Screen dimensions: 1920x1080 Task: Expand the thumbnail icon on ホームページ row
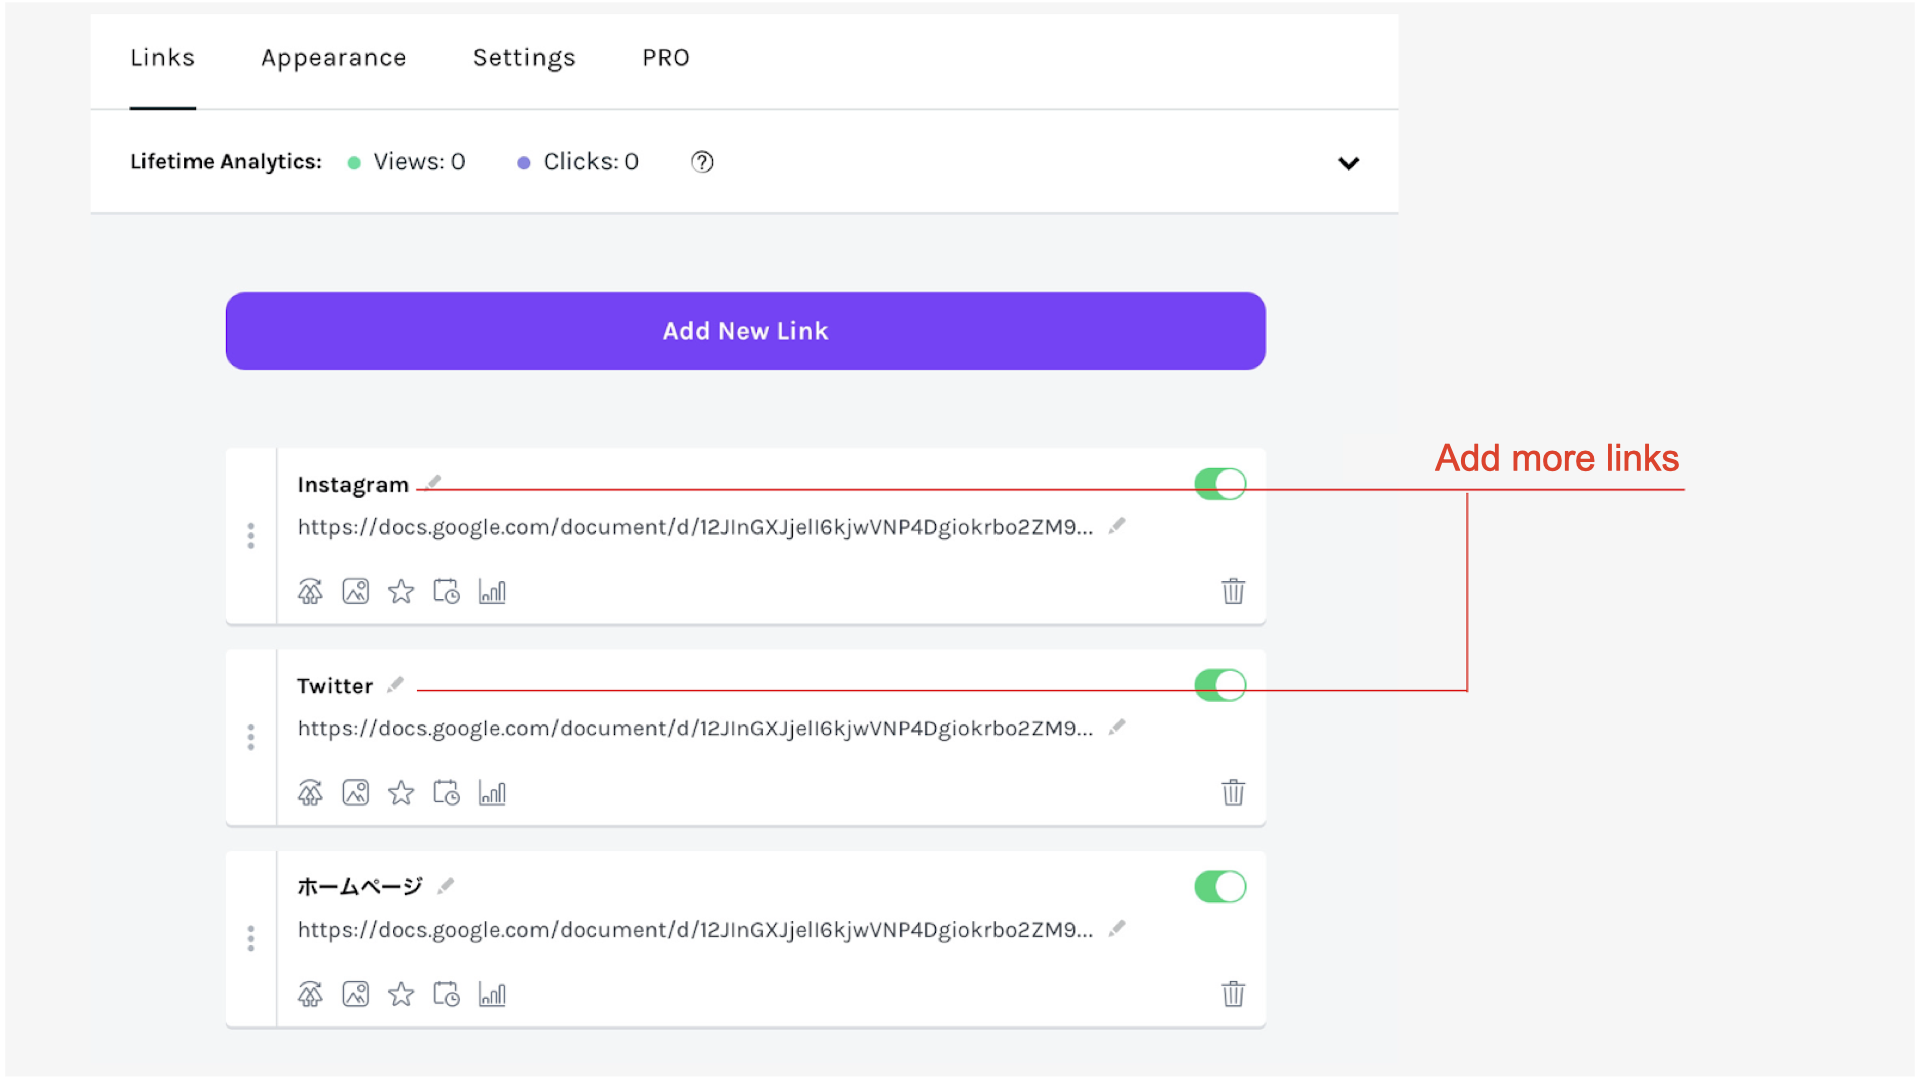click(355, 993)
